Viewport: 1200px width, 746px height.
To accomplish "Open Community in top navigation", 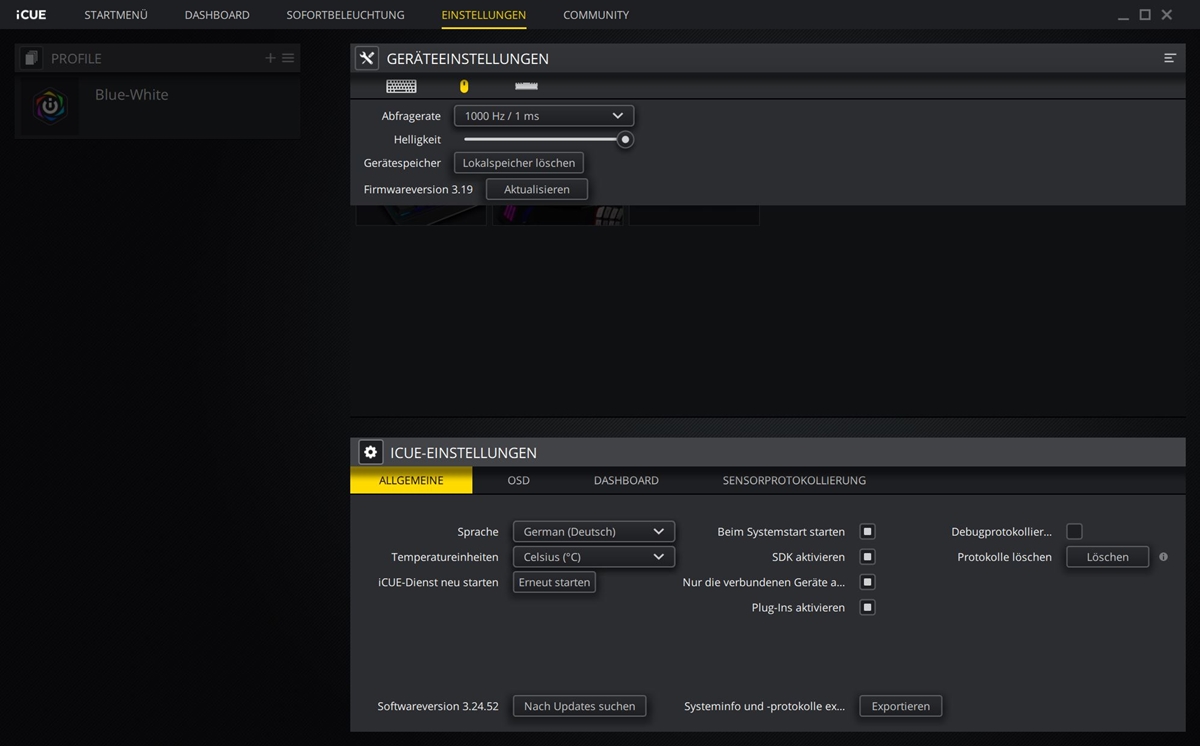I will pyautogui.click(x=596, y=15).
